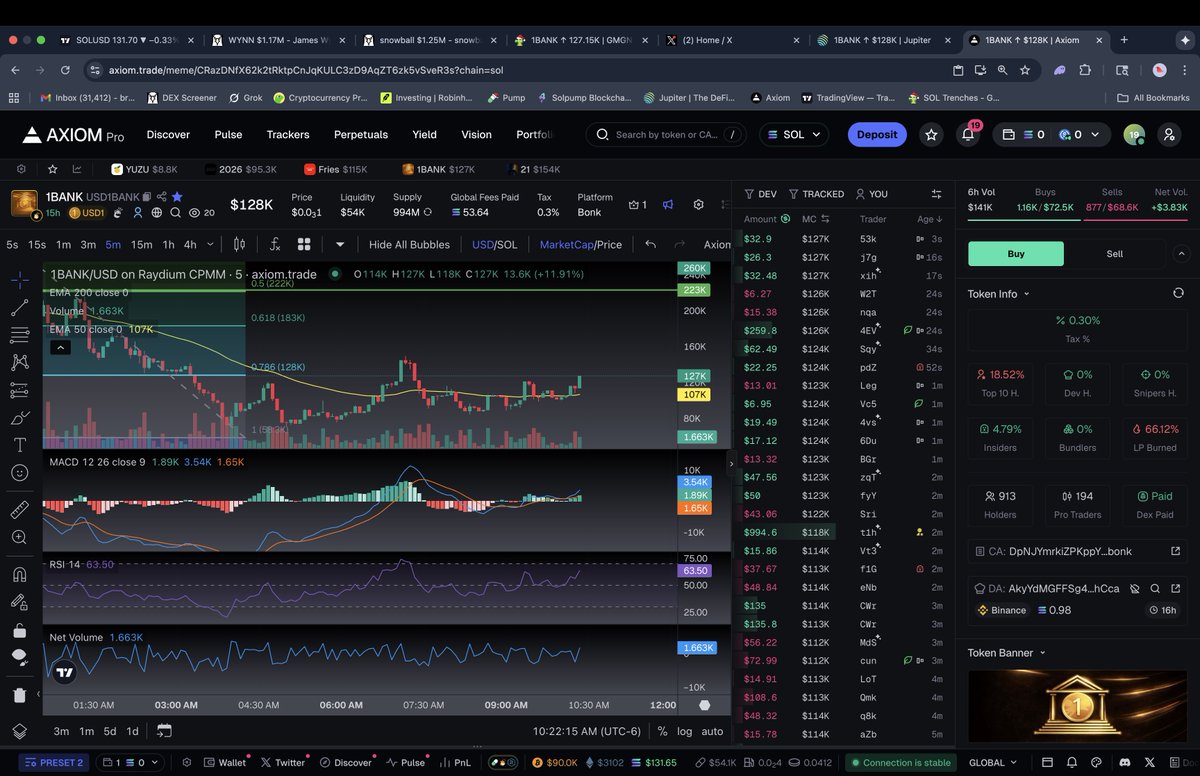Toggle log scale on chart
Viewport: 1200px width, 776px height.
pyautogui.click(x=684, y=731)
